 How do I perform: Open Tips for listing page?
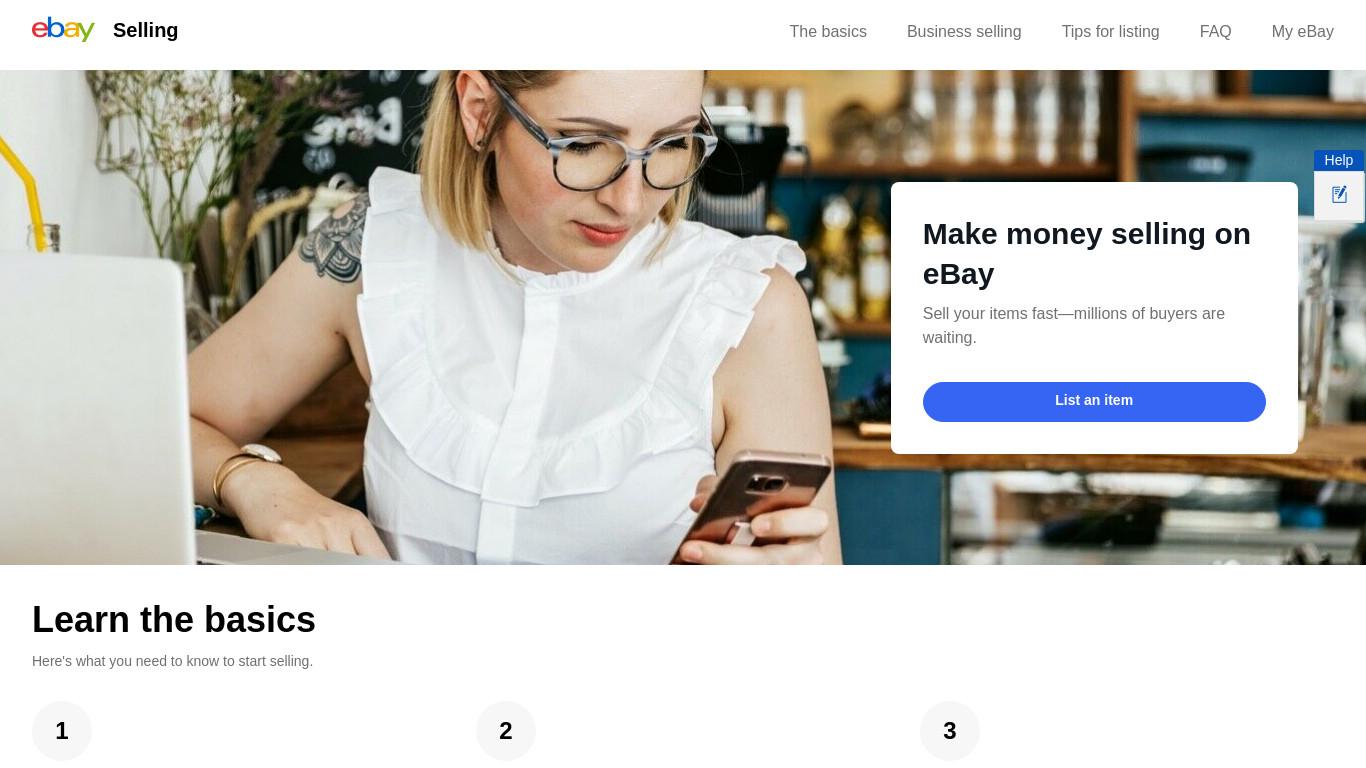point(1110,32)
